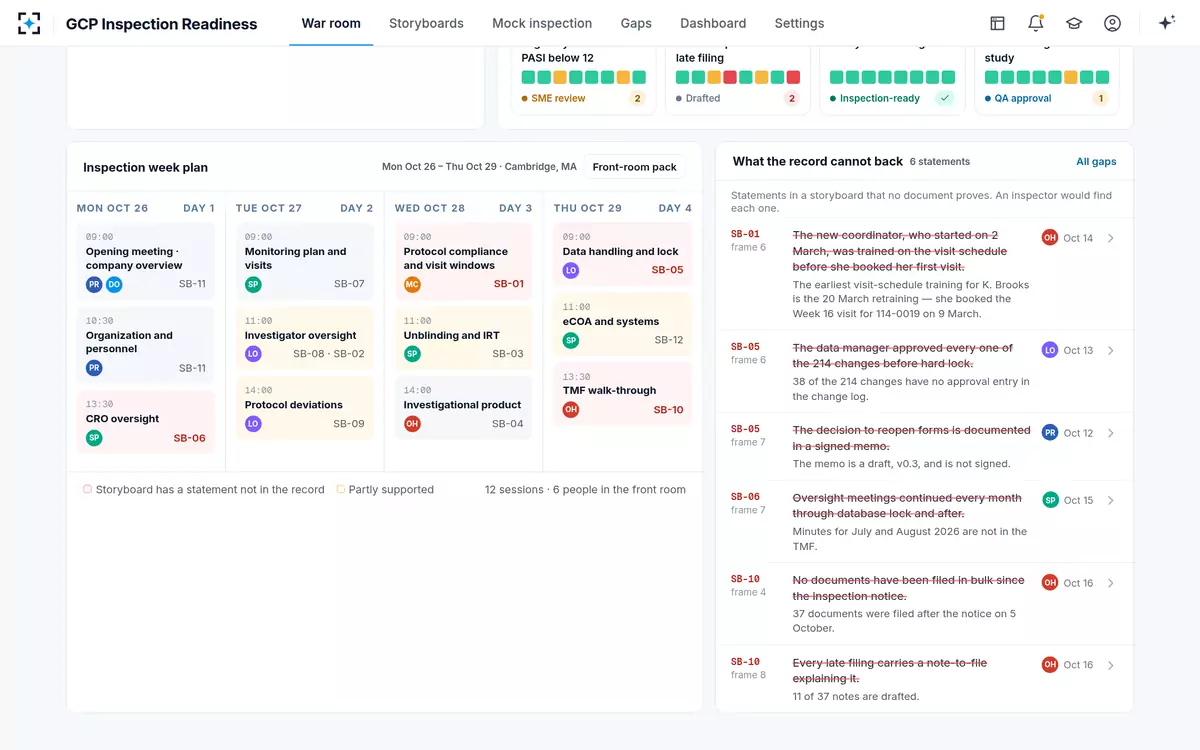This screenshot has width=1200, height=750.
Task: Click the Inspection-ready checkmark badge
Action: tap(944, 98)
